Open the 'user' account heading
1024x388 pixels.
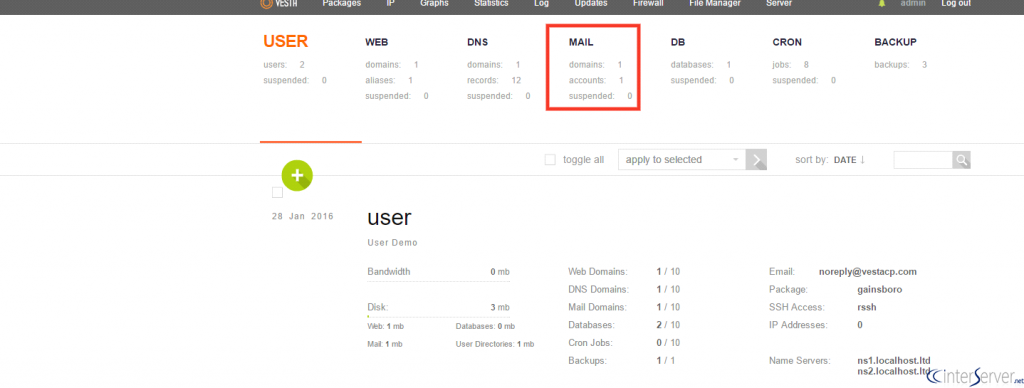tap(389, 218)
